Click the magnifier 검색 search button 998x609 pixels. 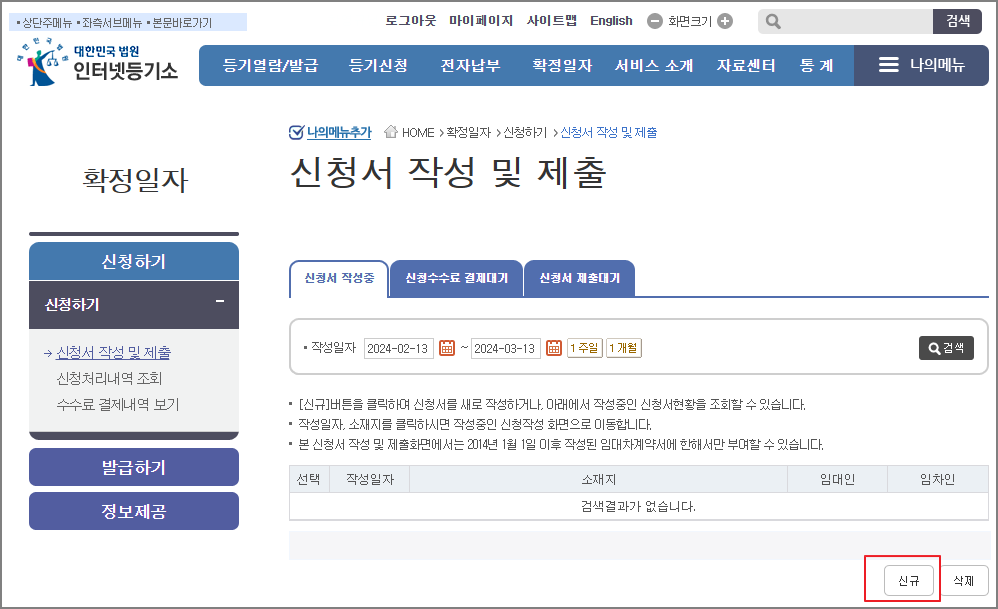pos(944,348)
